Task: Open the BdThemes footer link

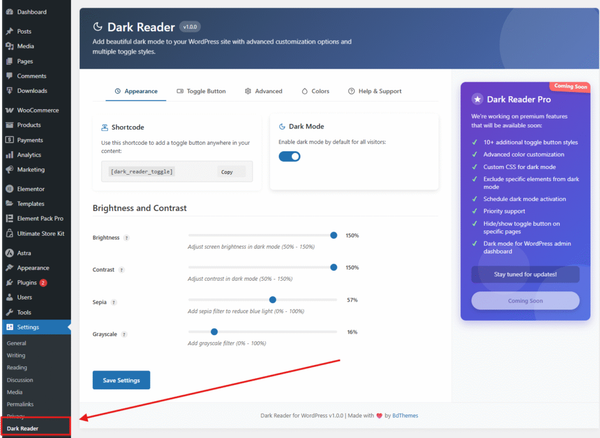Action: 405,415
